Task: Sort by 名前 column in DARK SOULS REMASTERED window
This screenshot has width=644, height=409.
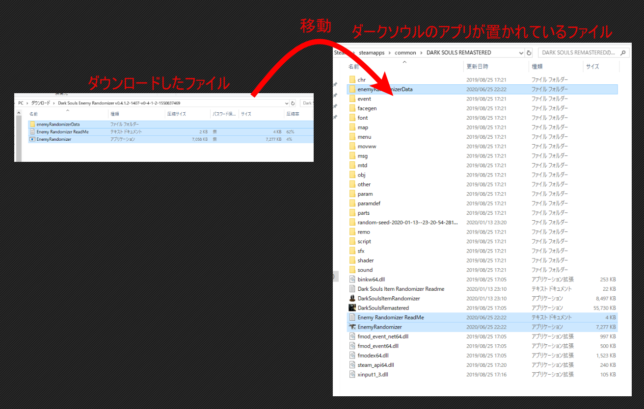Action: (354, 67)
